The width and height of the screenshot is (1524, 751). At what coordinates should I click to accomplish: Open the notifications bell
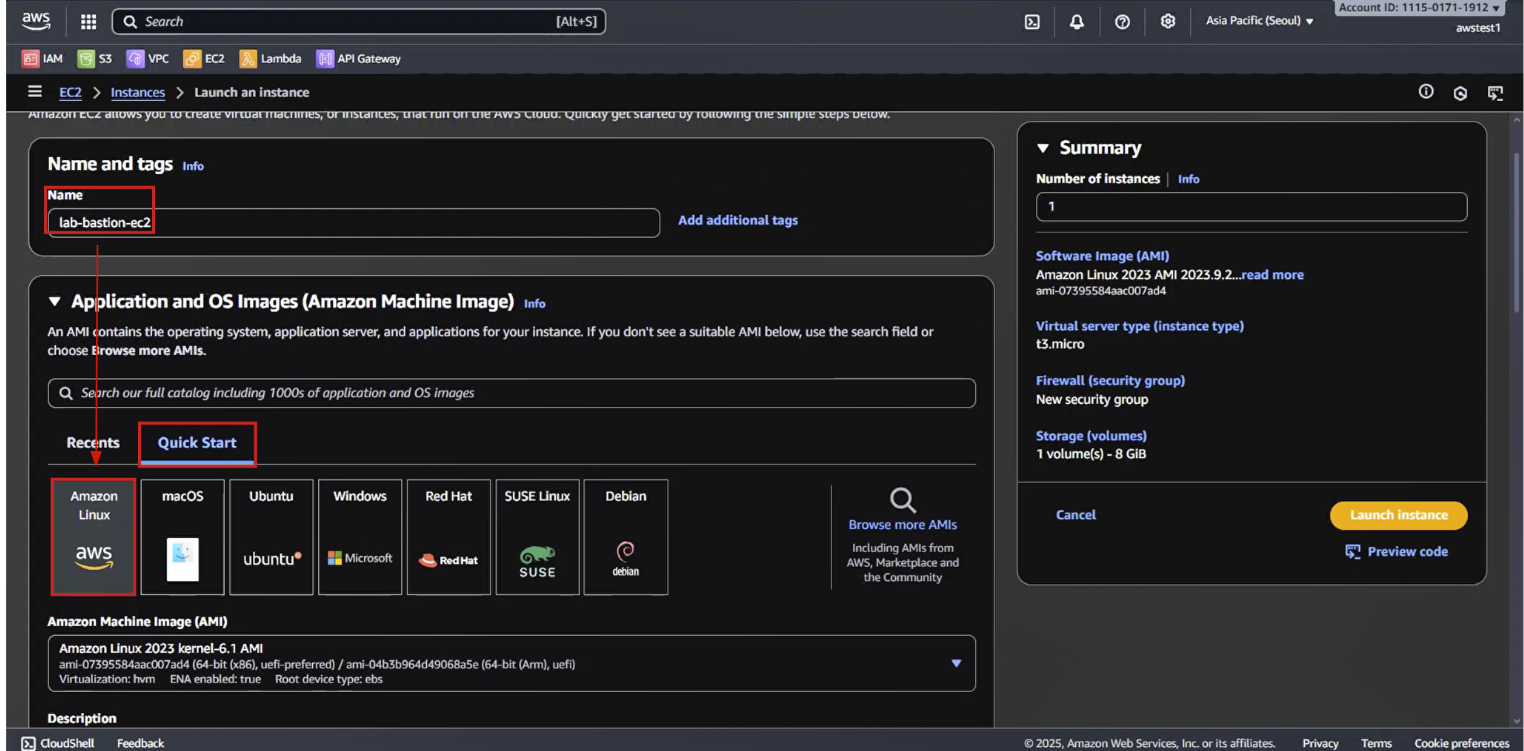pyautogui.click(x=1077, y=22)
